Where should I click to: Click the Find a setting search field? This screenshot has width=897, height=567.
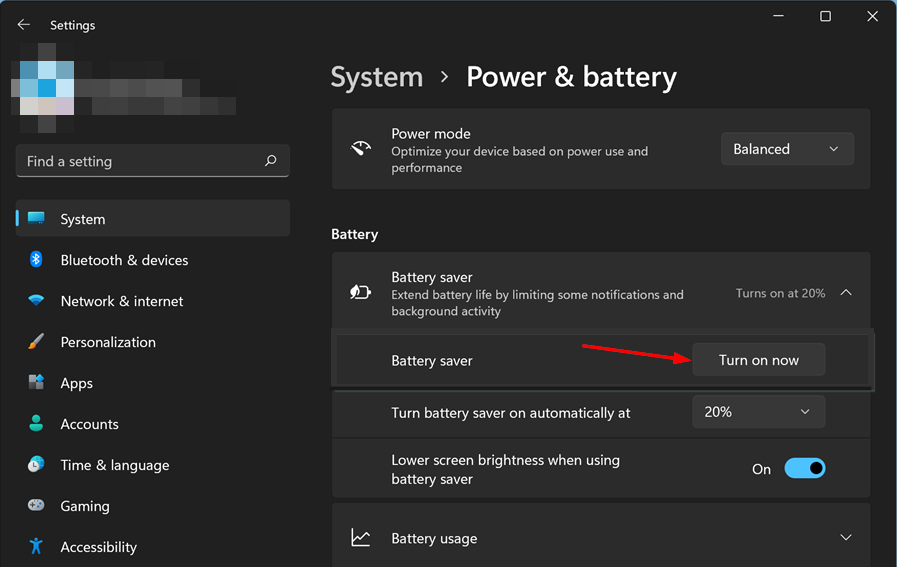(x=153, y=161)
